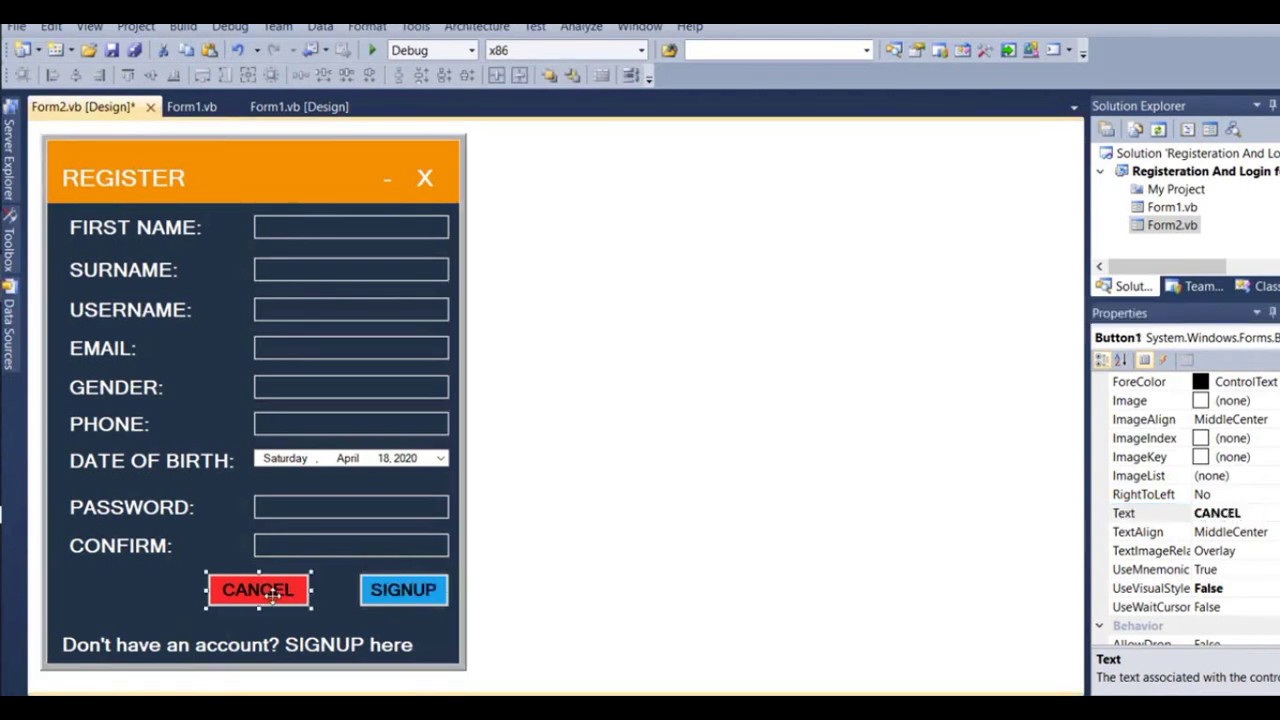The height and width of the screenshot is (720, 1280).
Task: Click the New Project toolbar icon
Action: [x=22, y=50]
